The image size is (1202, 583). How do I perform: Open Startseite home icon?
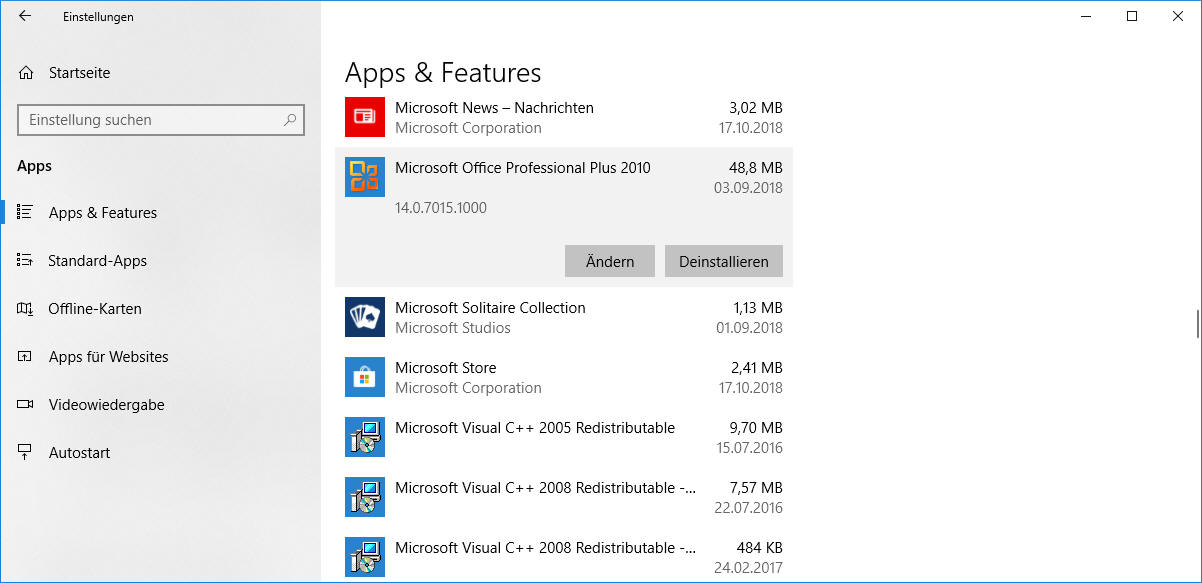click(x=26, y=73)
